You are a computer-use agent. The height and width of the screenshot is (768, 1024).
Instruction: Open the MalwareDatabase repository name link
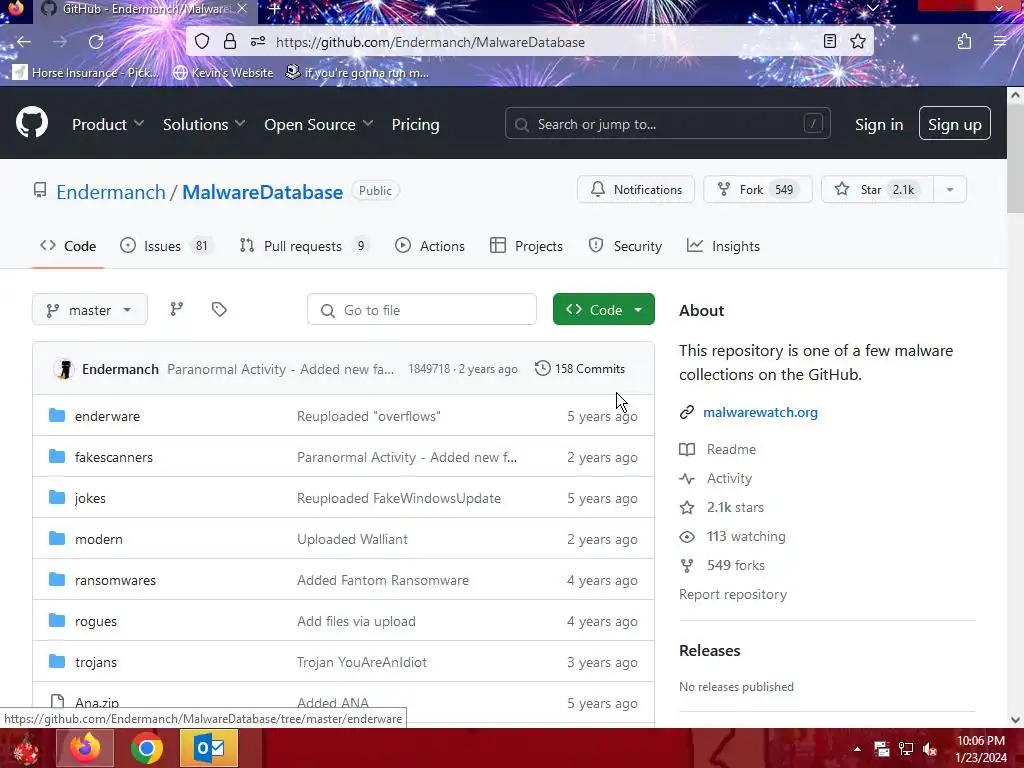click(263, 192)
